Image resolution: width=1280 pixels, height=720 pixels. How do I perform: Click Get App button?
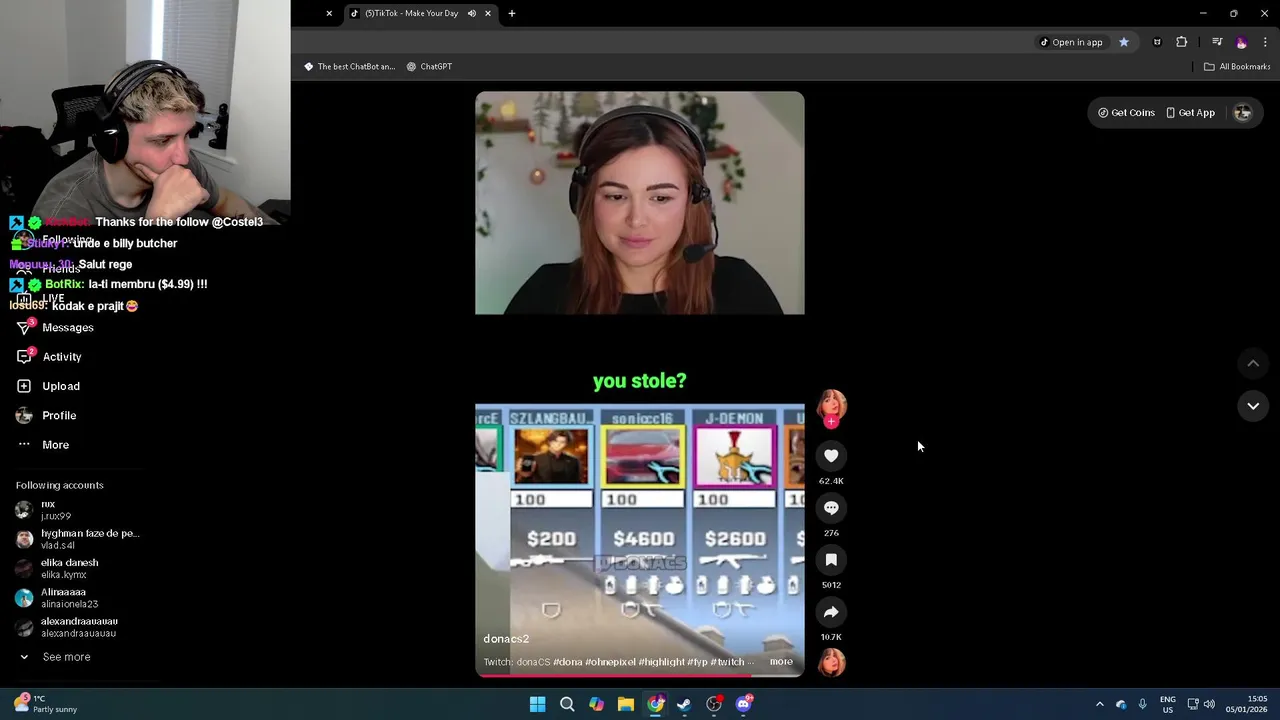coord(1190,113)
